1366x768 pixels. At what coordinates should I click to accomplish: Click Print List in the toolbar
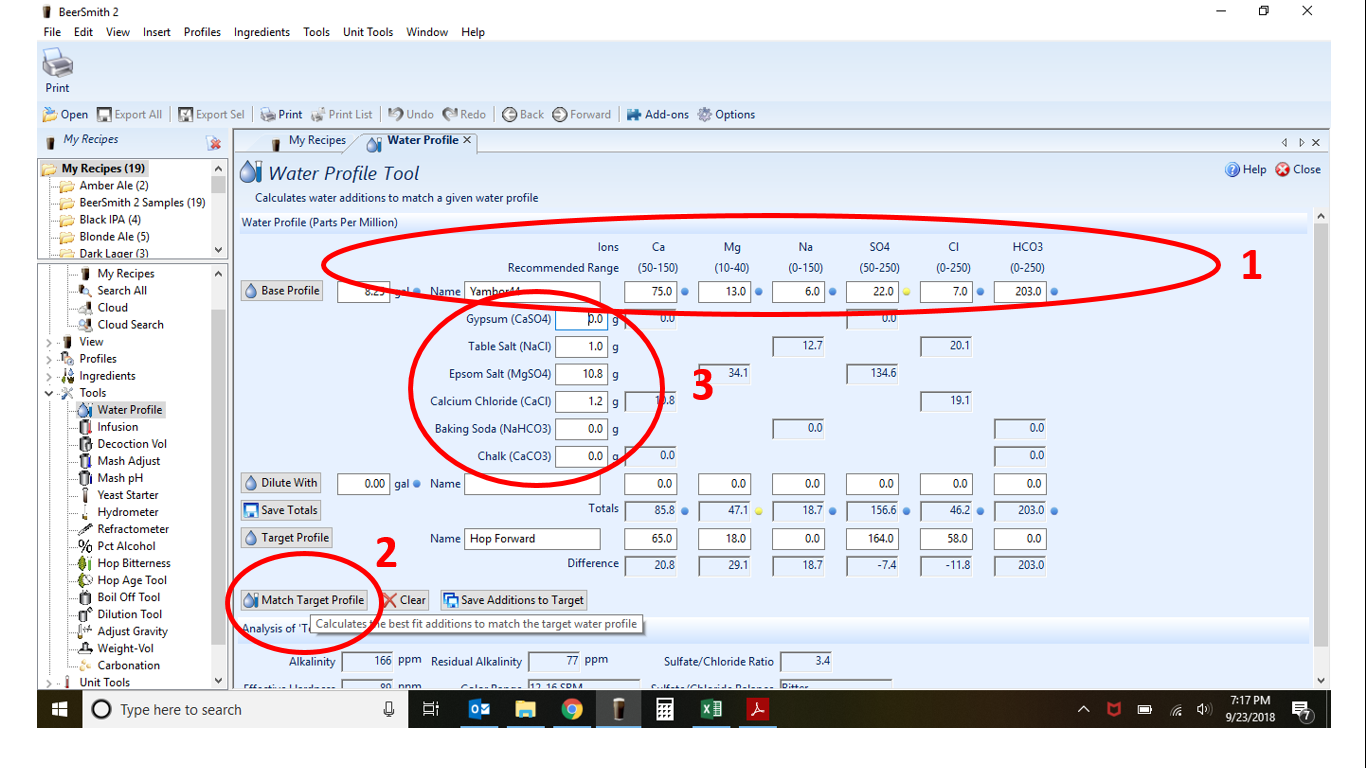[x=342, y=114]
